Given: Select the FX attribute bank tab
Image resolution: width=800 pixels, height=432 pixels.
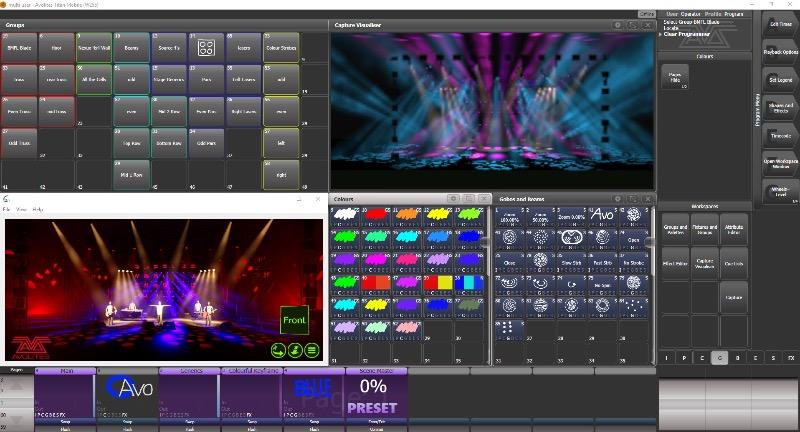Looking at the screenshot, I should 791,358.
